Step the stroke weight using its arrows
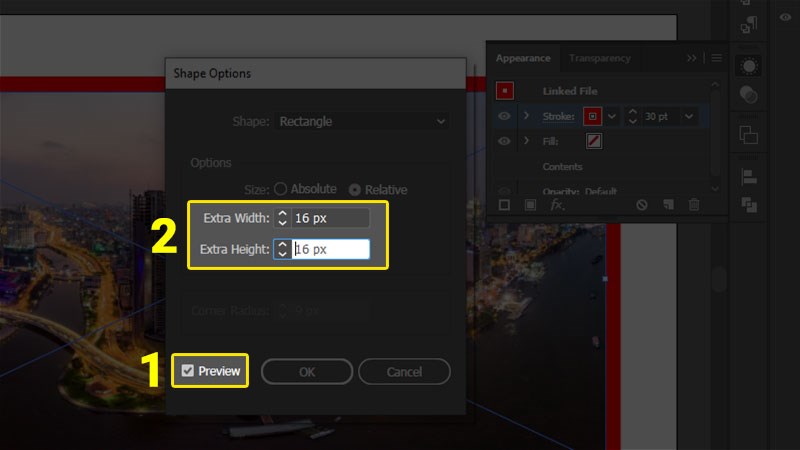The image size is (800, 450). coord(633,116)
